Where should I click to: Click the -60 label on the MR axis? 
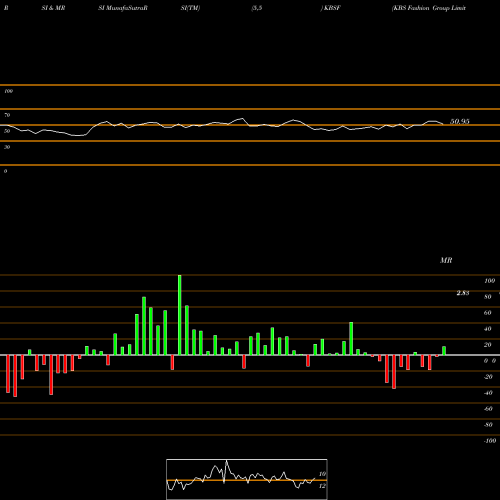(x=488, y=409)
